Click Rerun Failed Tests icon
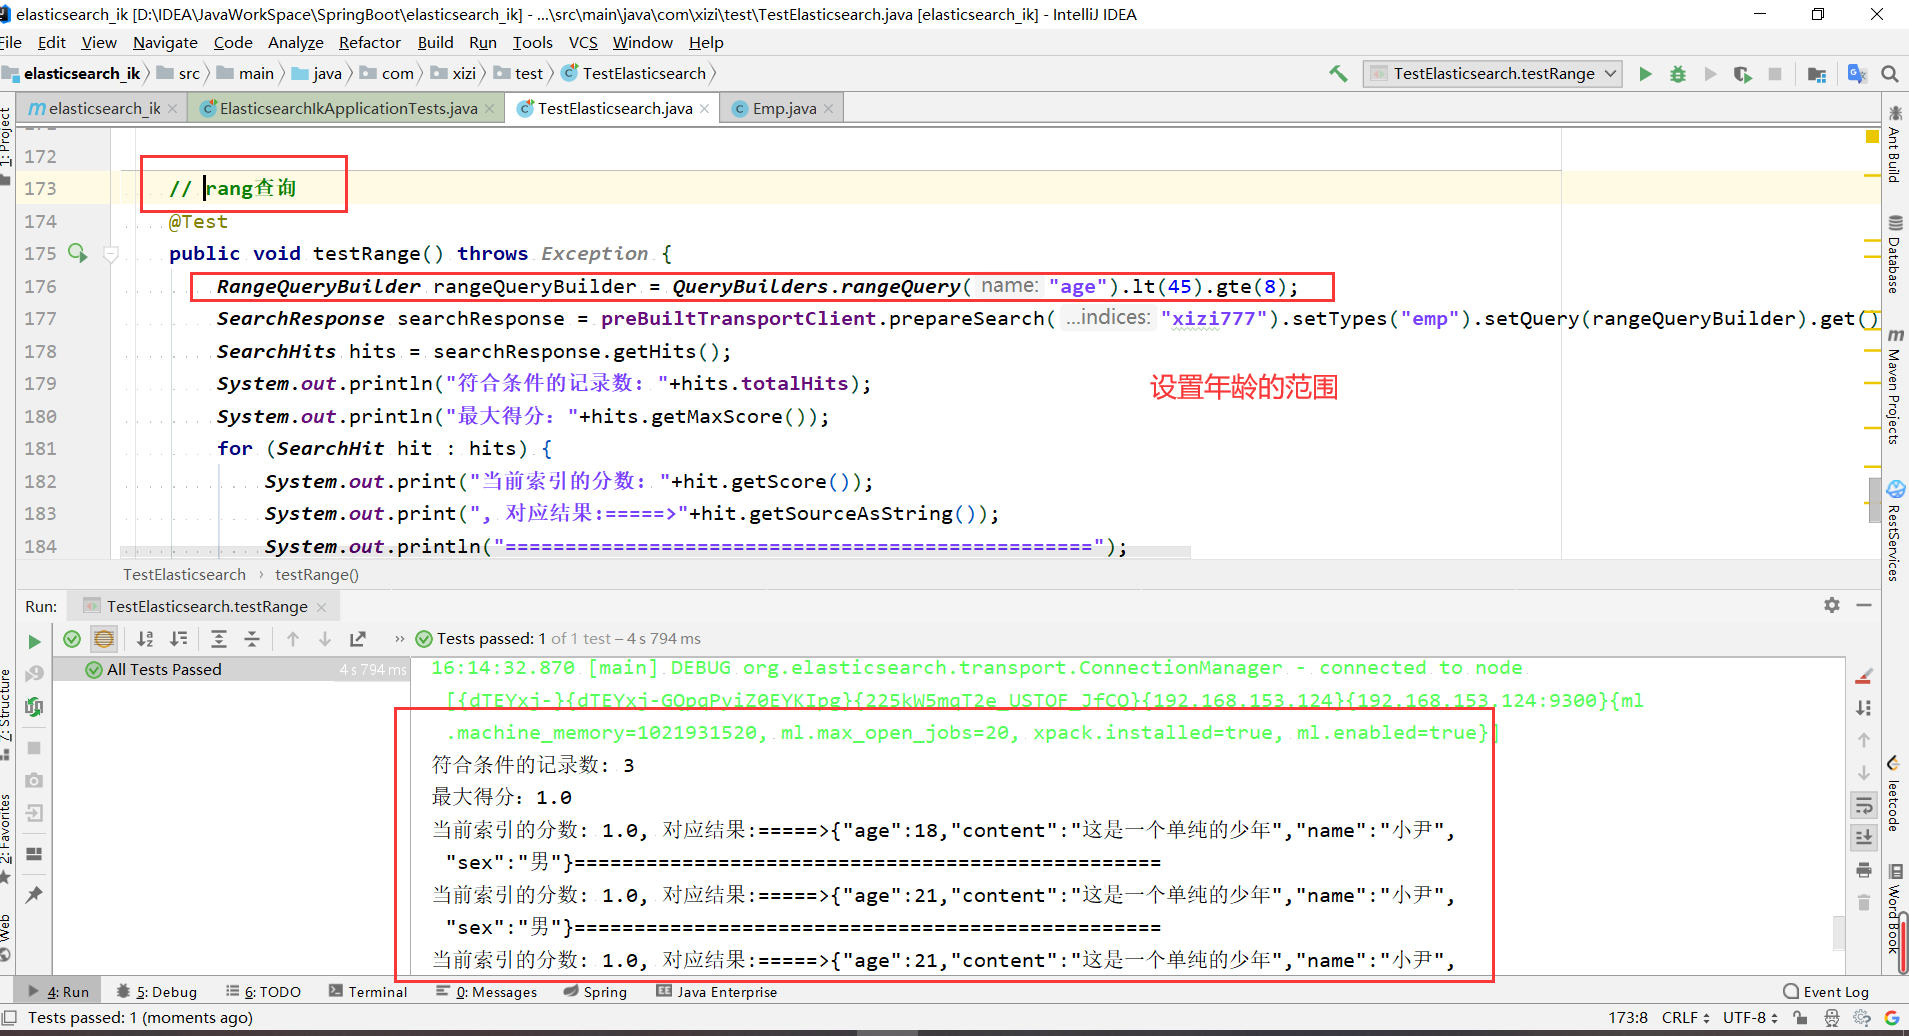The width and height of the screenshot is (1909, 1036). (x=34, y=674)
